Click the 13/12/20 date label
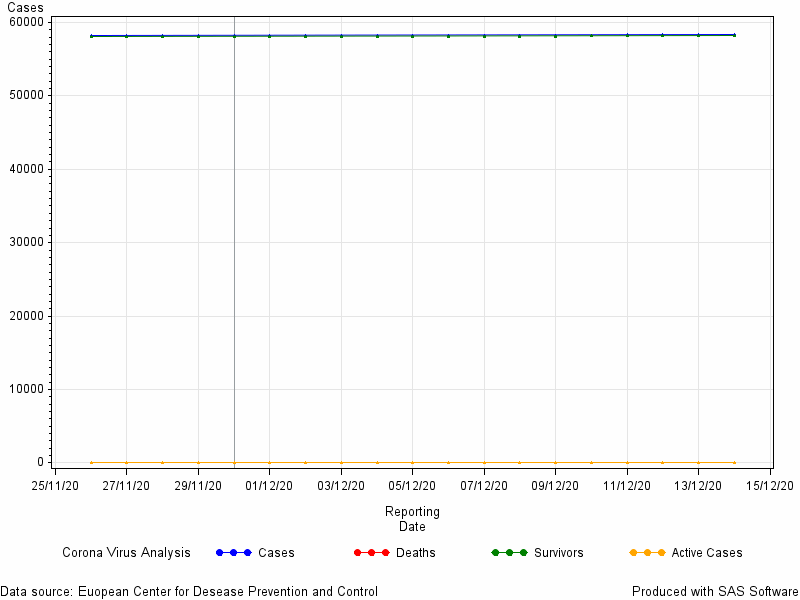Viewport: 800px width, 600px height. coord(698,485)
